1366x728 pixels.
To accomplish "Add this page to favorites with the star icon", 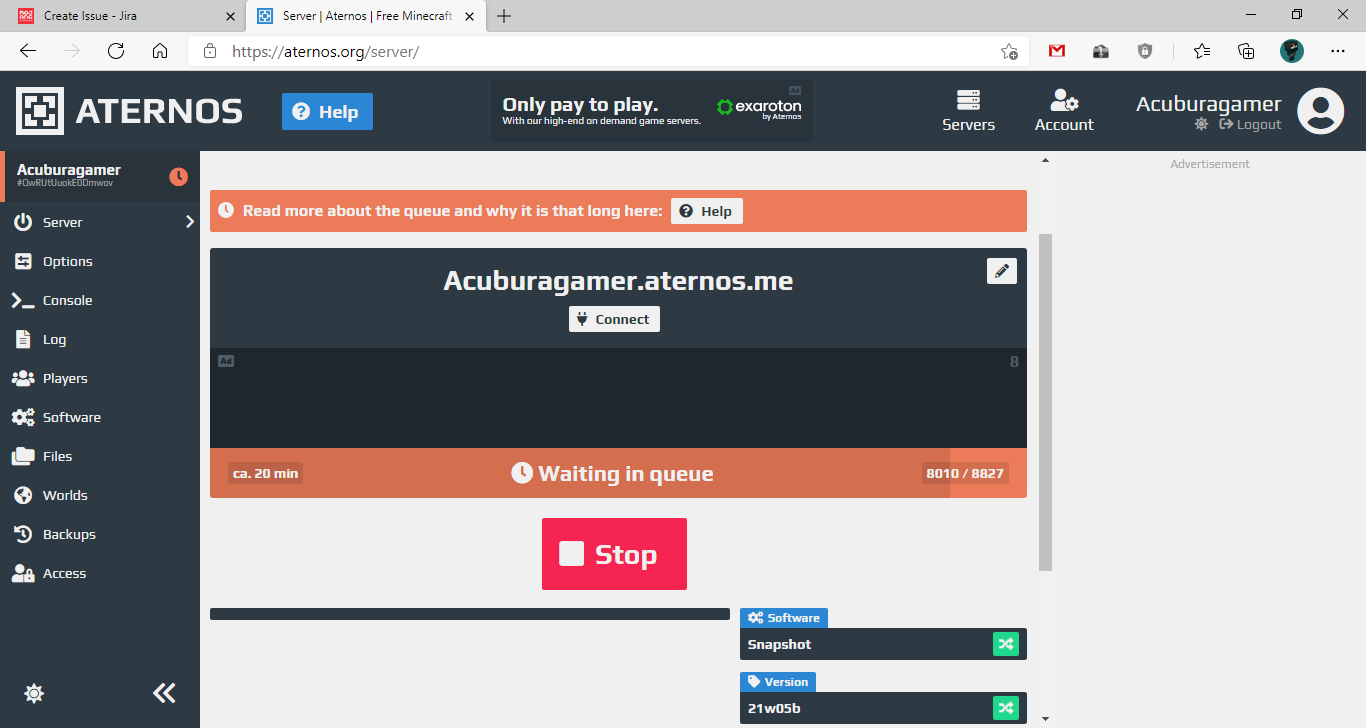I will (x=1009, y=51).
